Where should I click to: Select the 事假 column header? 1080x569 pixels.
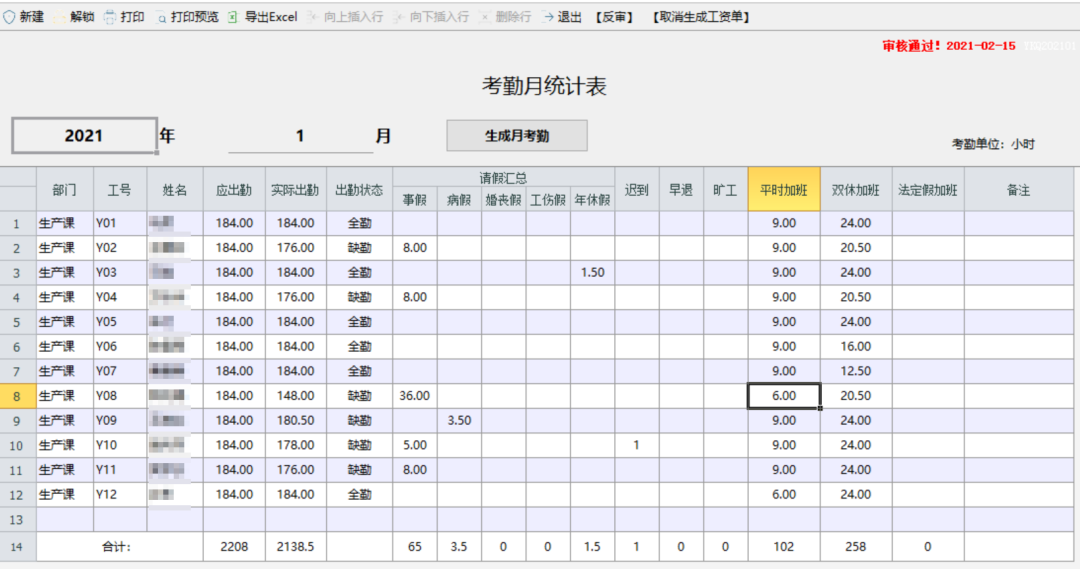[x=415, y=200]
